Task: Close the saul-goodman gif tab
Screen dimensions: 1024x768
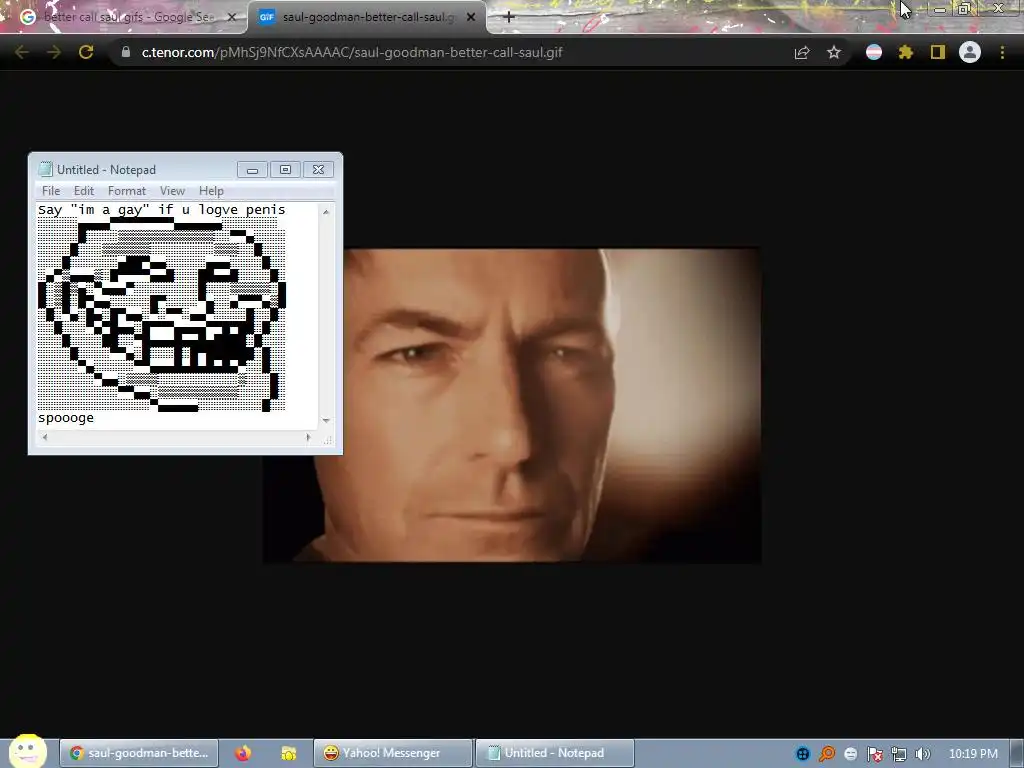Action: tap(471, 17)
